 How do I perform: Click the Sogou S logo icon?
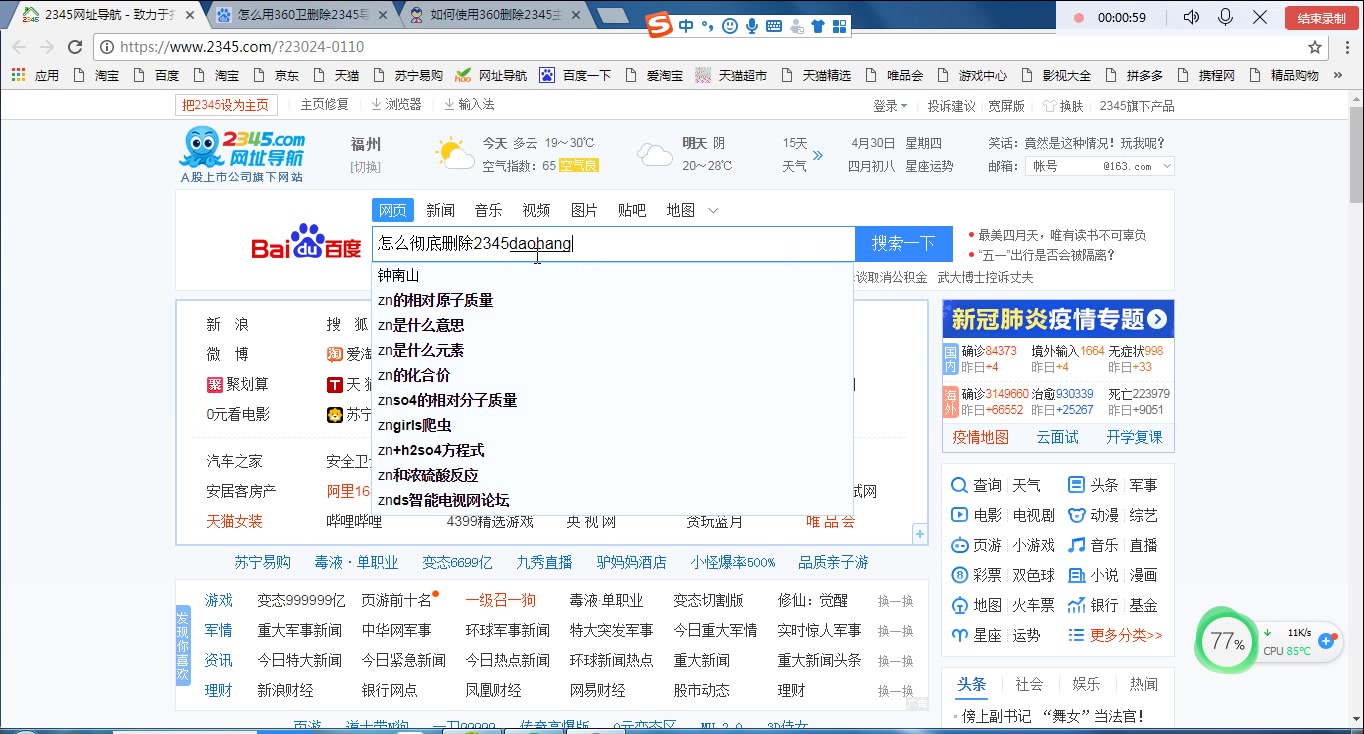click(x=660, y=26)
